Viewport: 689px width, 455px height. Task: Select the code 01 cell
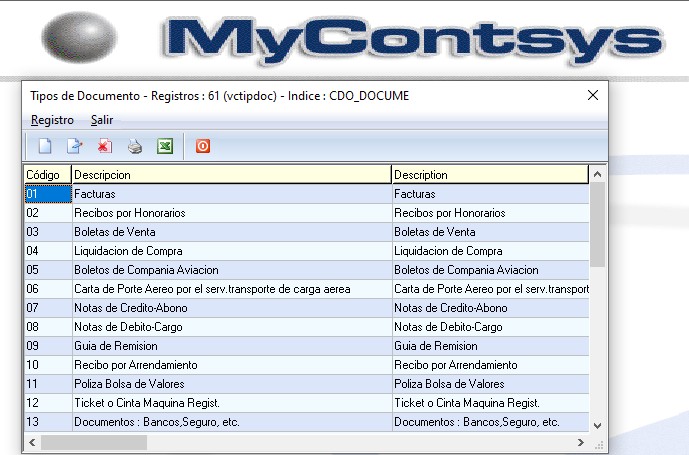47,194
